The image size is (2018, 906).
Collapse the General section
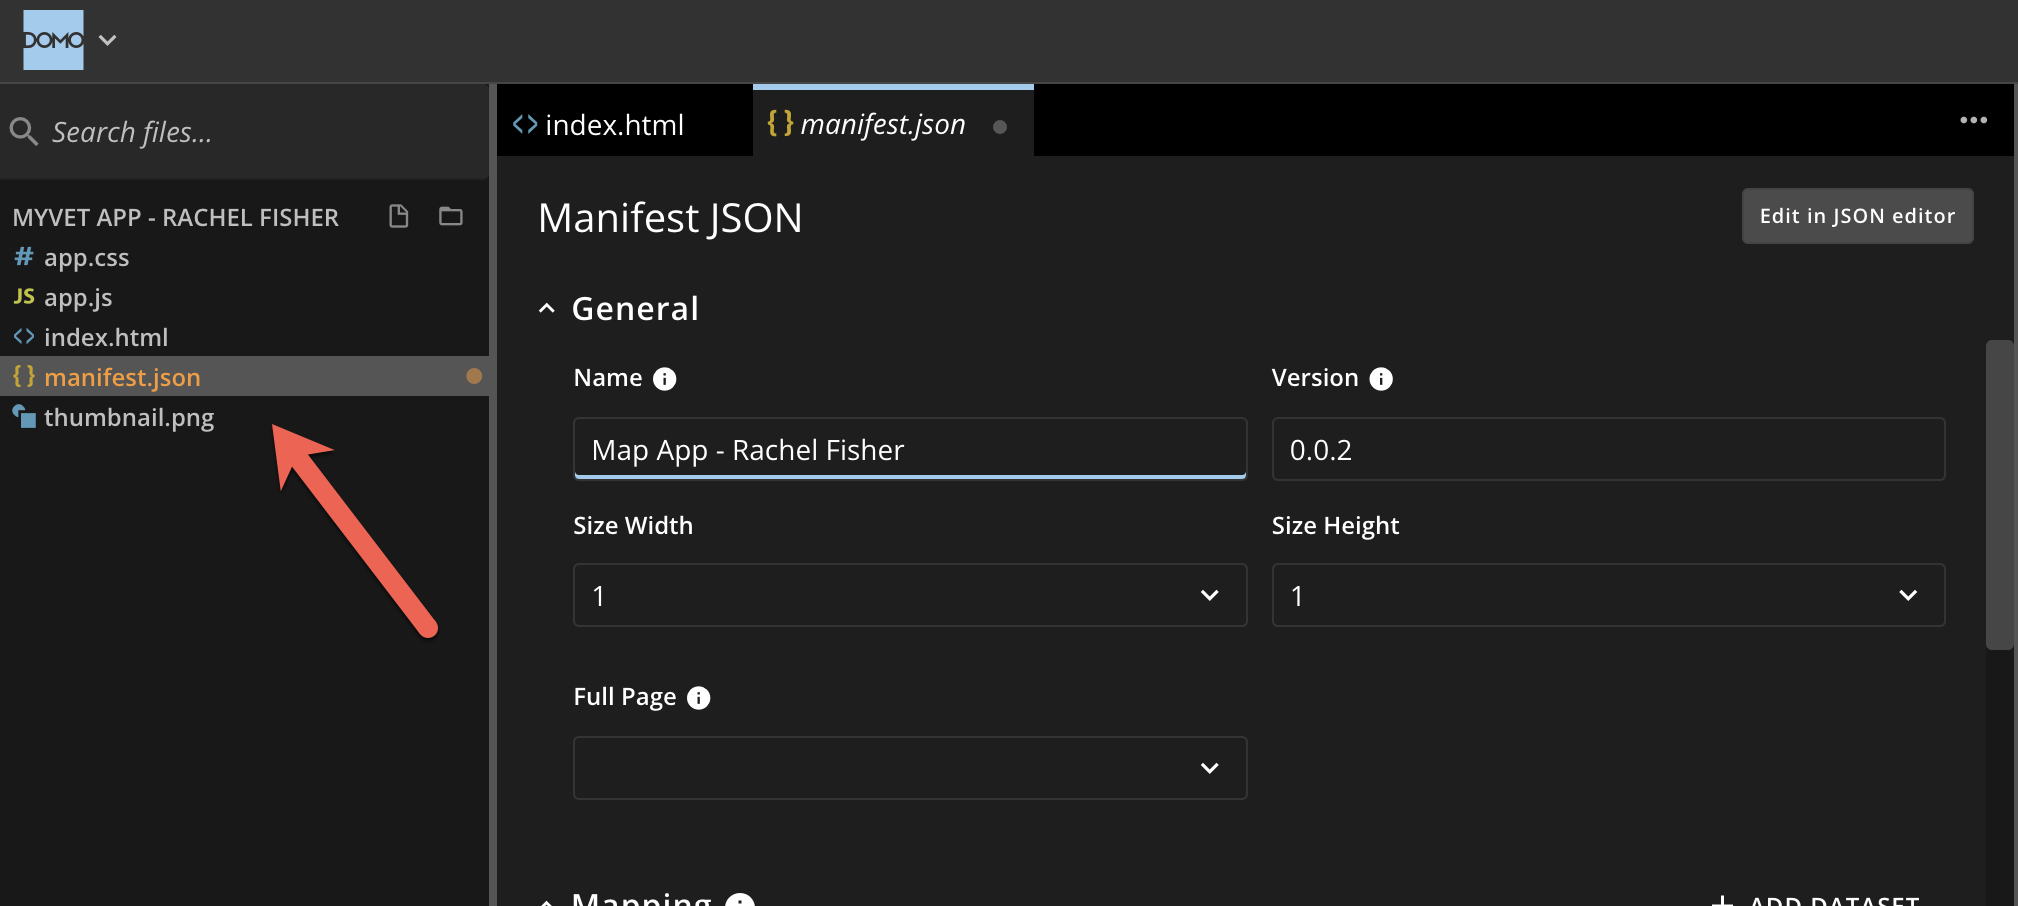[x=547, y=308]
